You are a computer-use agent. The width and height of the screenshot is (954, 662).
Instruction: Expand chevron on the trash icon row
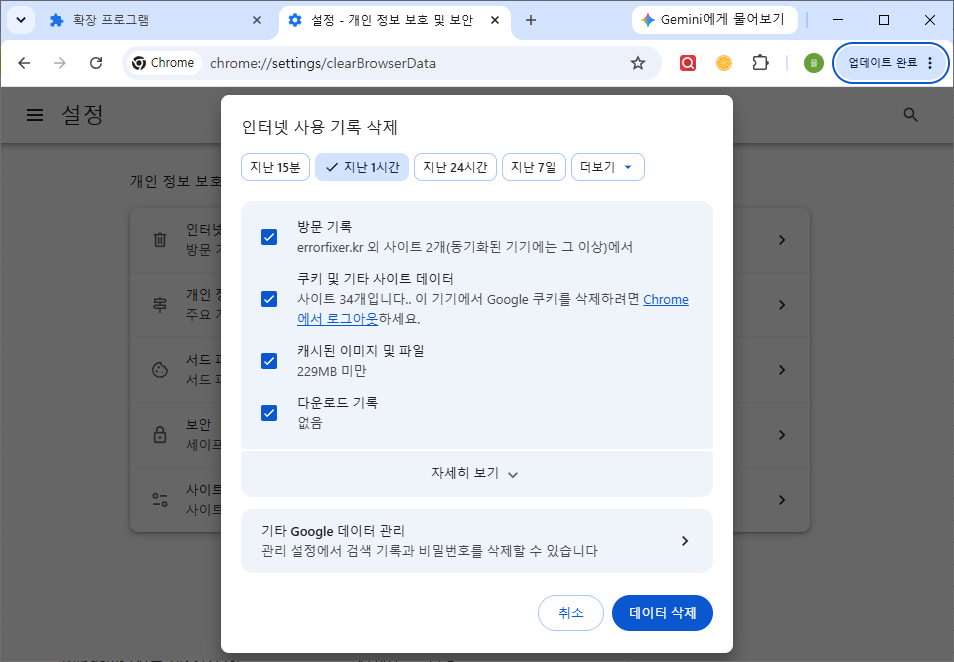782,240
